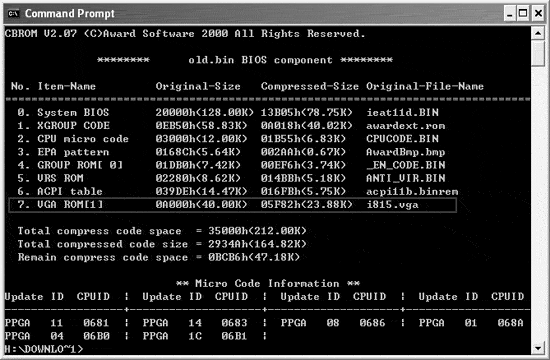
Task: Click the Item-Name column header
Action: (x=67, y=86)
